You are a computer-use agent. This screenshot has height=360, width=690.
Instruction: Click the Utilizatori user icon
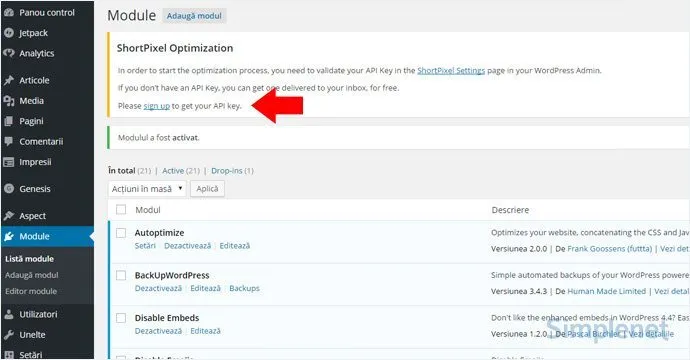pyautogui.click(x=9, y=314)
